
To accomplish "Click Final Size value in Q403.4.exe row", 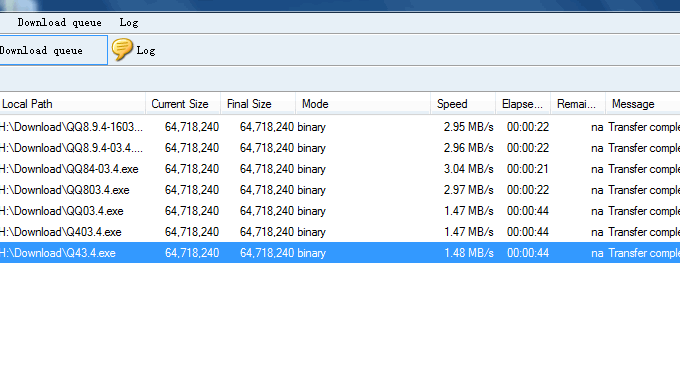I will pos(267,232).
